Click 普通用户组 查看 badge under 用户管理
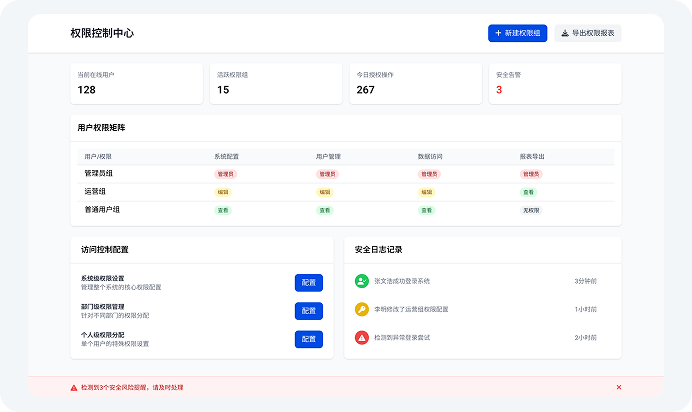Screen dimensions: 692x412 [324, 210]
